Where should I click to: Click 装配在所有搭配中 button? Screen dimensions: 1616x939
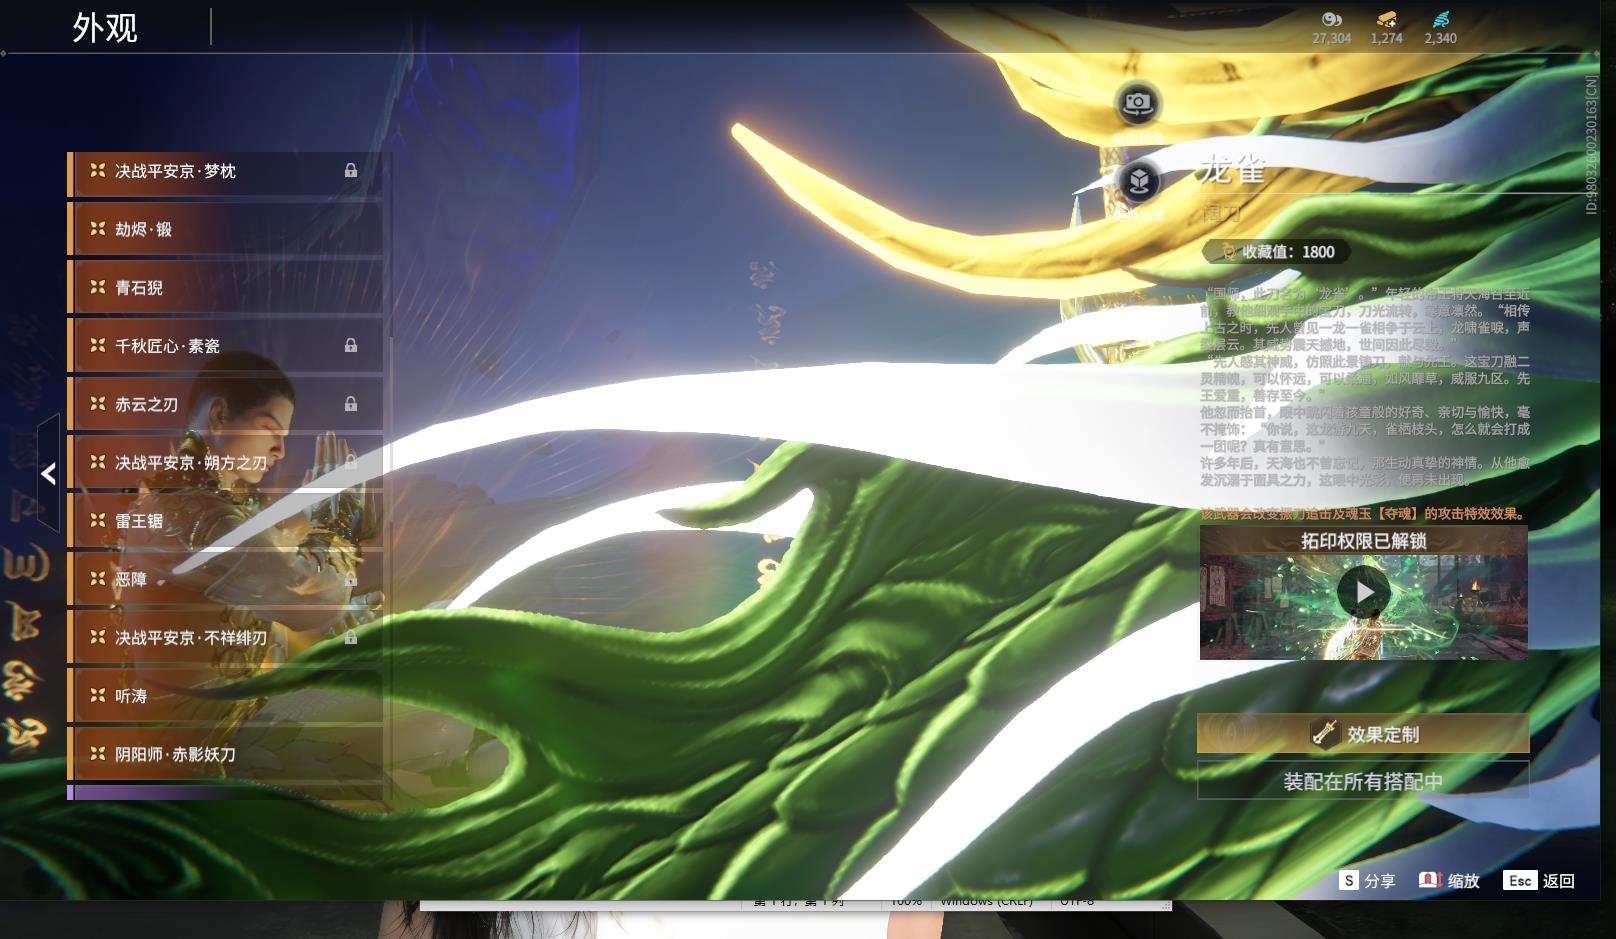tap(1363, 781)
